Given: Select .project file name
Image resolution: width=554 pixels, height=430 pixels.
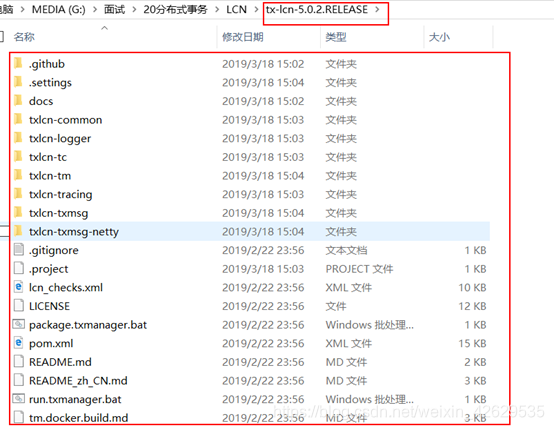Looking at the screenshot, I should coord(49,269).
